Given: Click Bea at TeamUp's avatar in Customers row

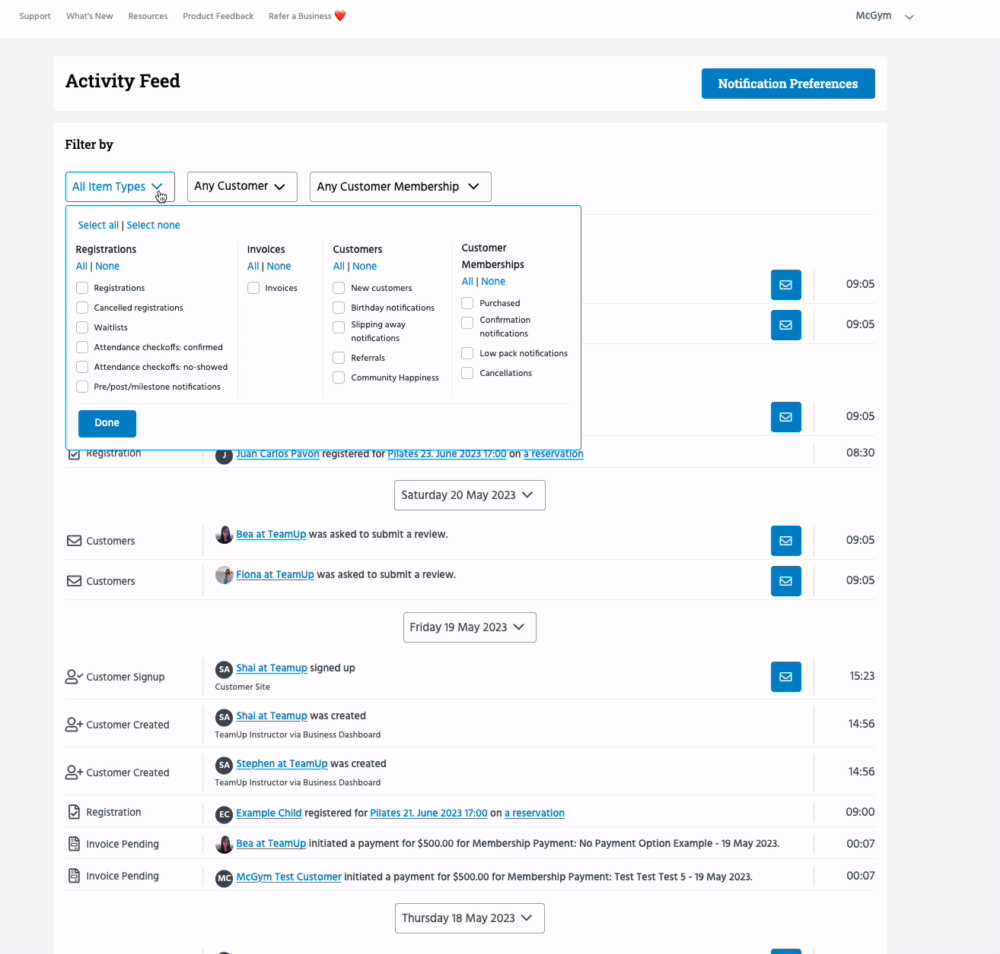Looking at the screenshot, I should coord(224,535).
